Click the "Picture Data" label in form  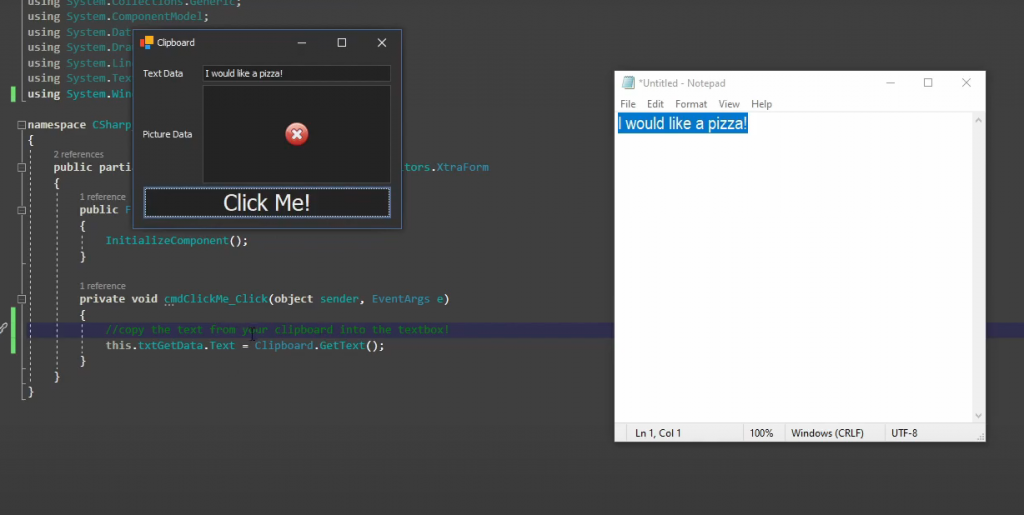(x=167, y=134)
